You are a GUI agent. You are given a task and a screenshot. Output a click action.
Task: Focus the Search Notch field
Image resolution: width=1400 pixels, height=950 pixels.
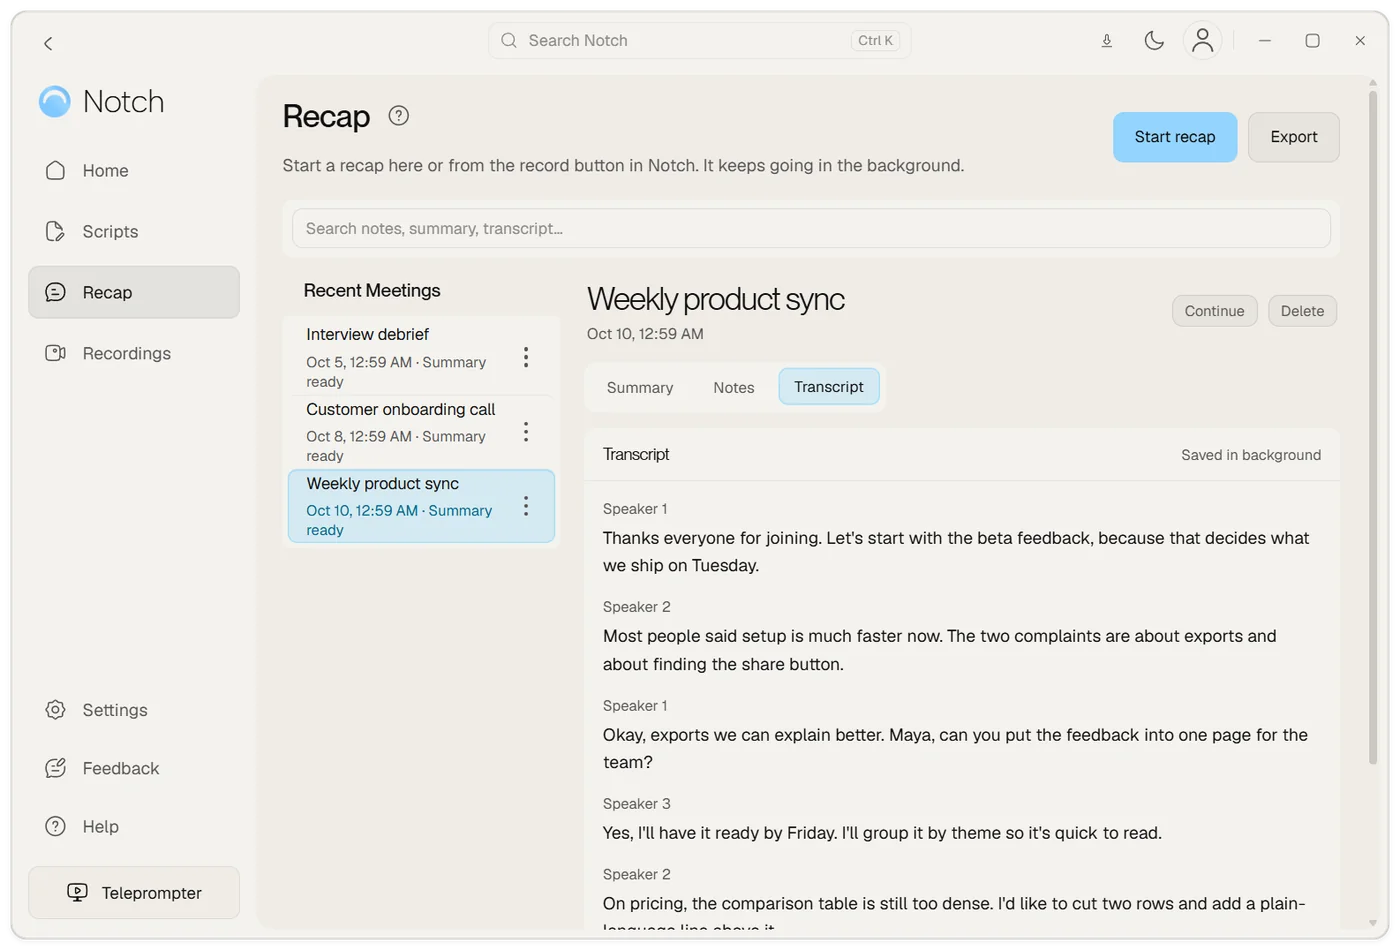click(x=700, y=41)
